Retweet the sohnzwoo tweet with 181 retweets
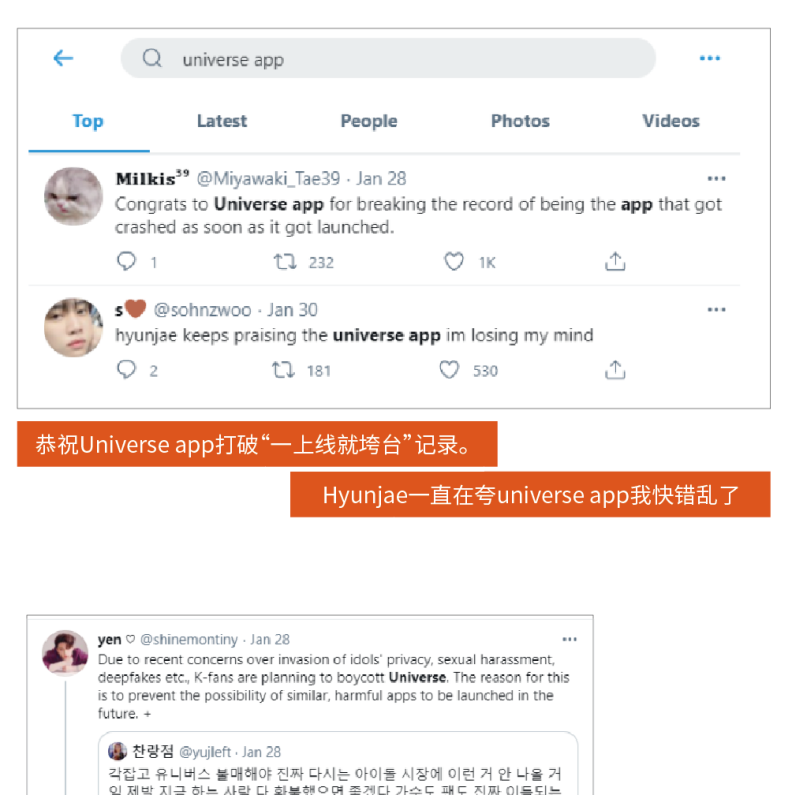This screenshot has width=793, height=796. (x=283, y=370)
